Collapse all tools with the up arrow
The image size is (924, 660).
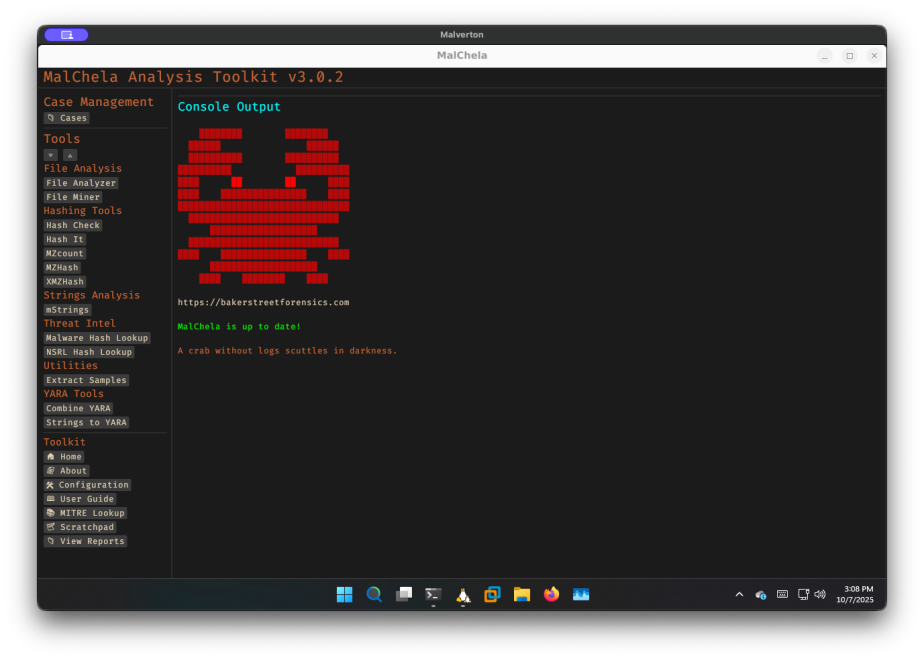[70, 155]
